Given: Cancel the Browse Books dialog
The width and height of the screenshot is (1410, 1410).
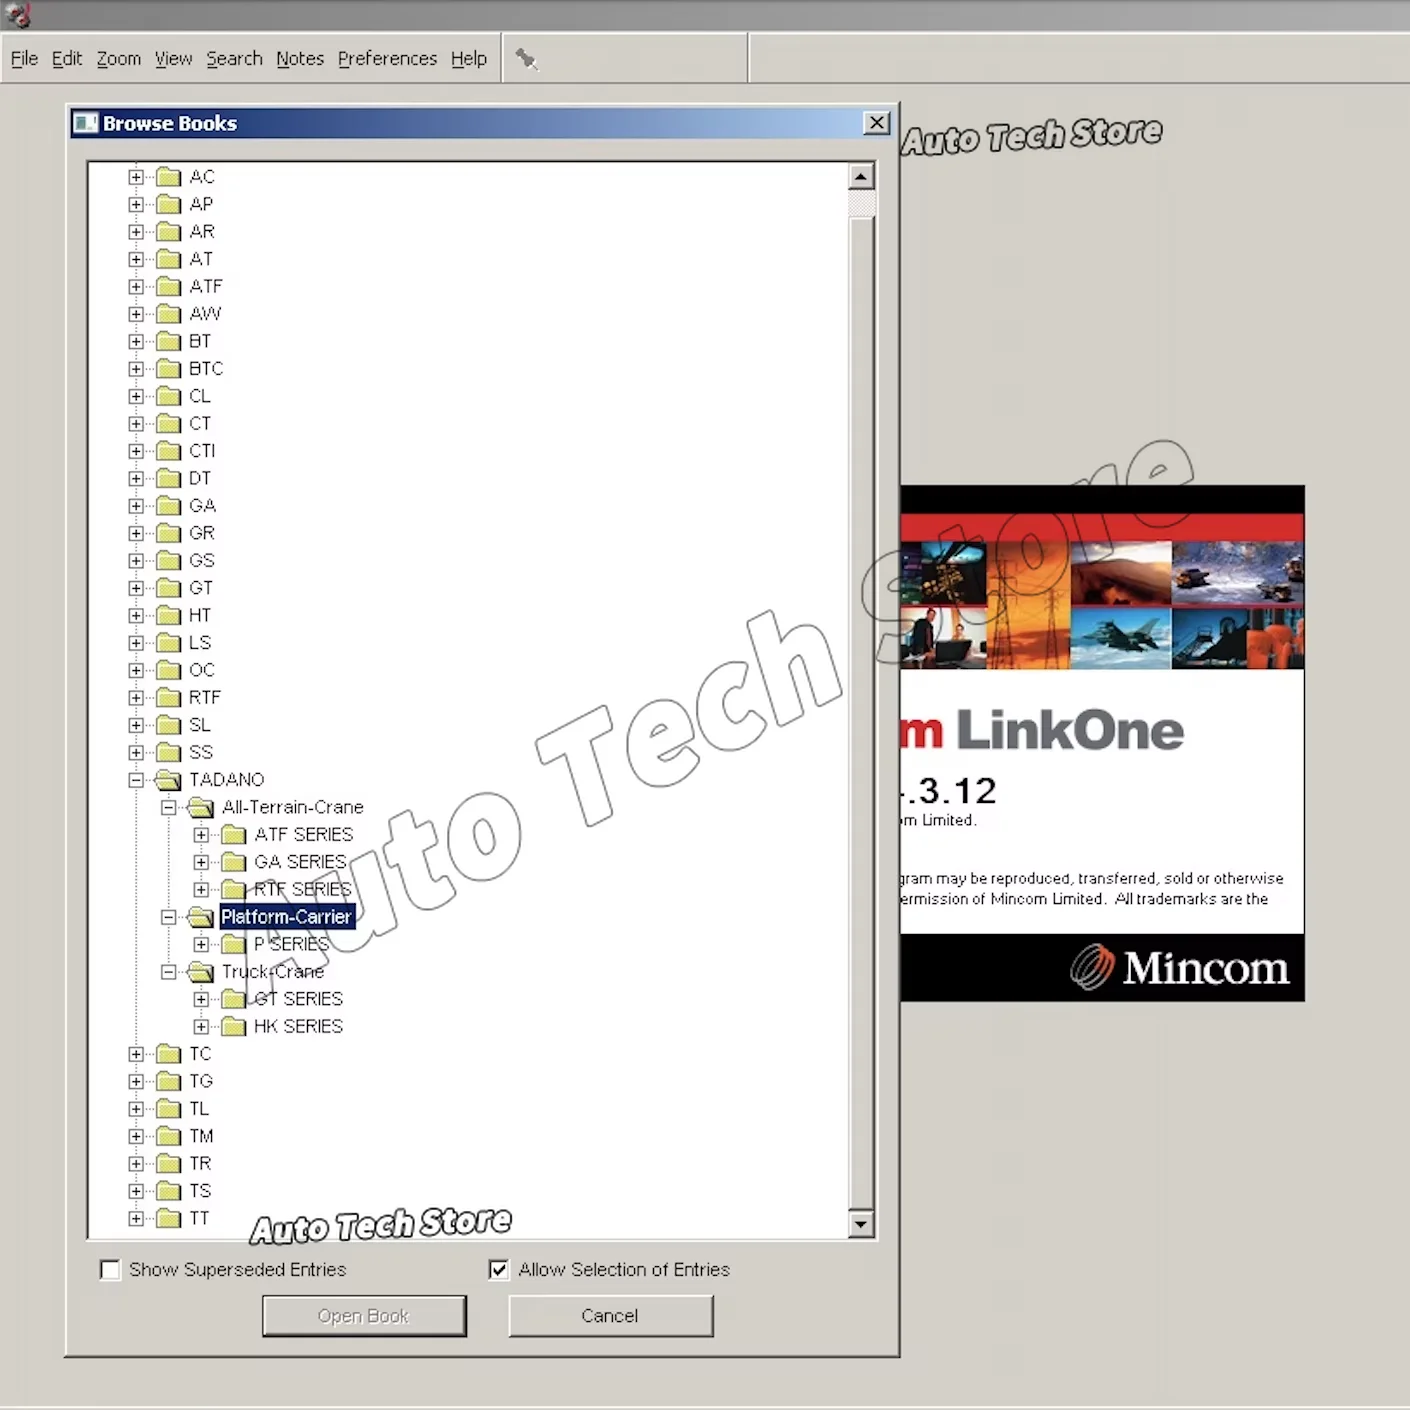Looking at the screenshot, I should pyautogui.click(x=610, y=1316).
